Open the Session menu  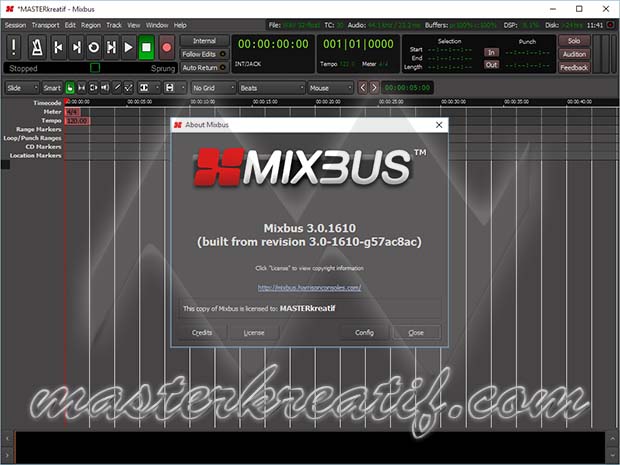click(x=15, y=25)
